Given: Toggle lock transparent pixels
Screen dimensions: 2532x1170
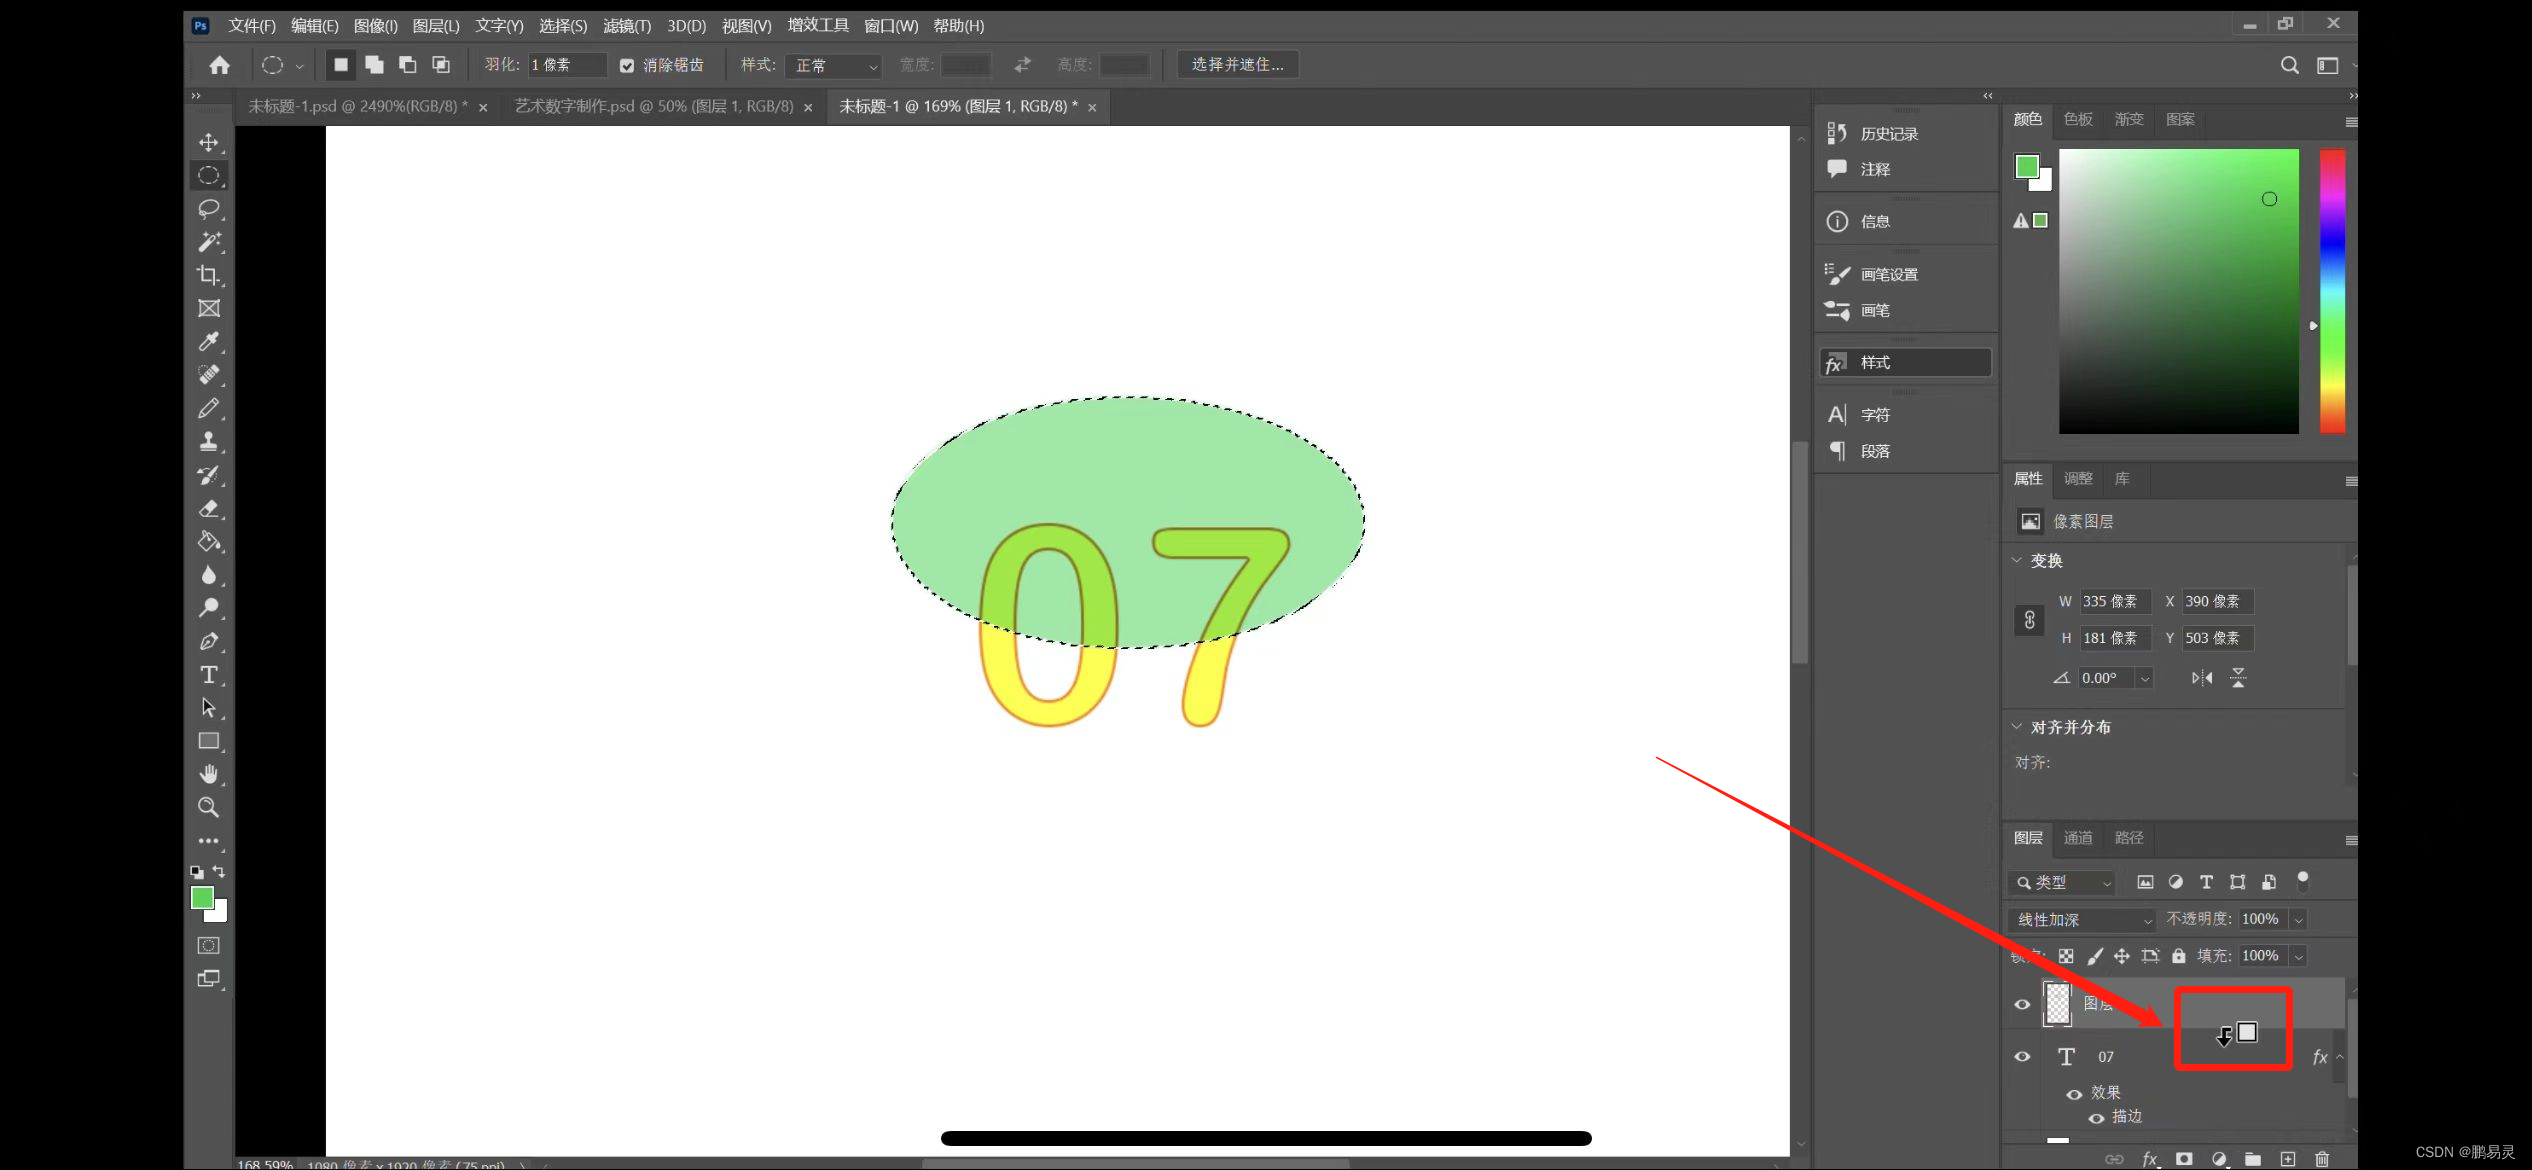Looking at the screenshot, I should [x=2066, y=956].
